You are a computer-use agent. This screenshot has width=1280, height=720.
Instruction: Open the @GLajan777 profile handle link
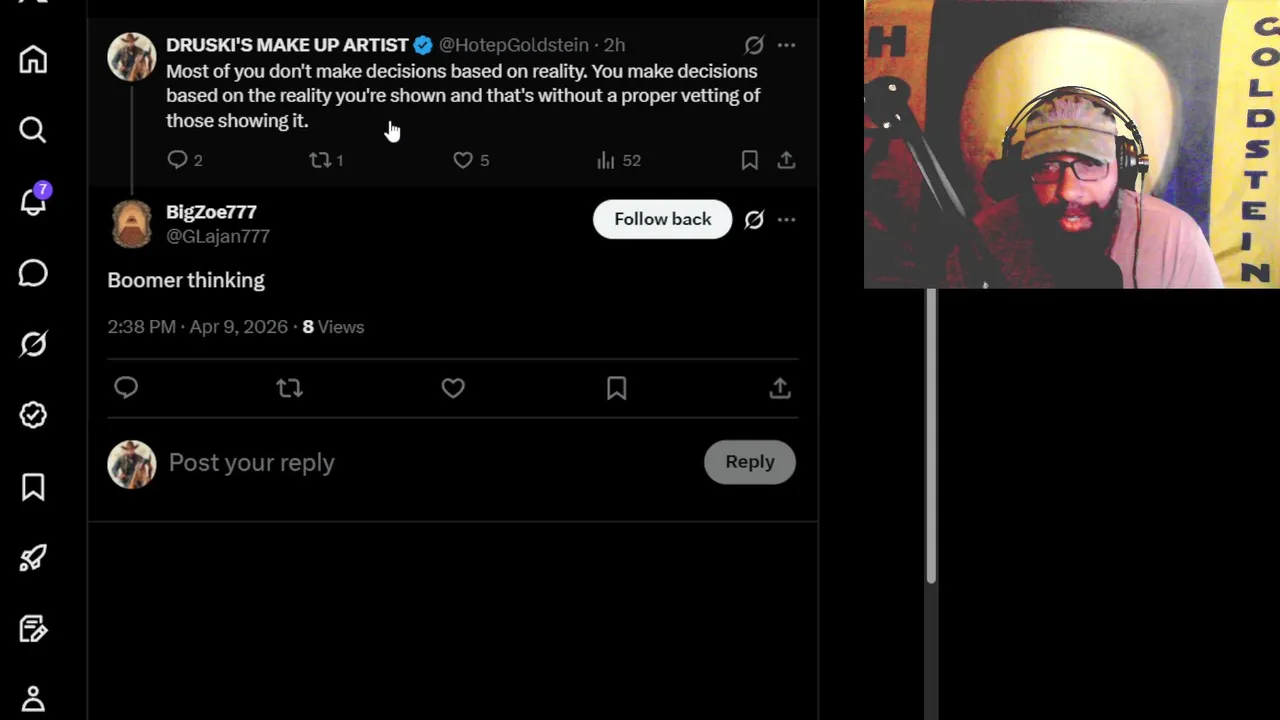tap(217, 237)
